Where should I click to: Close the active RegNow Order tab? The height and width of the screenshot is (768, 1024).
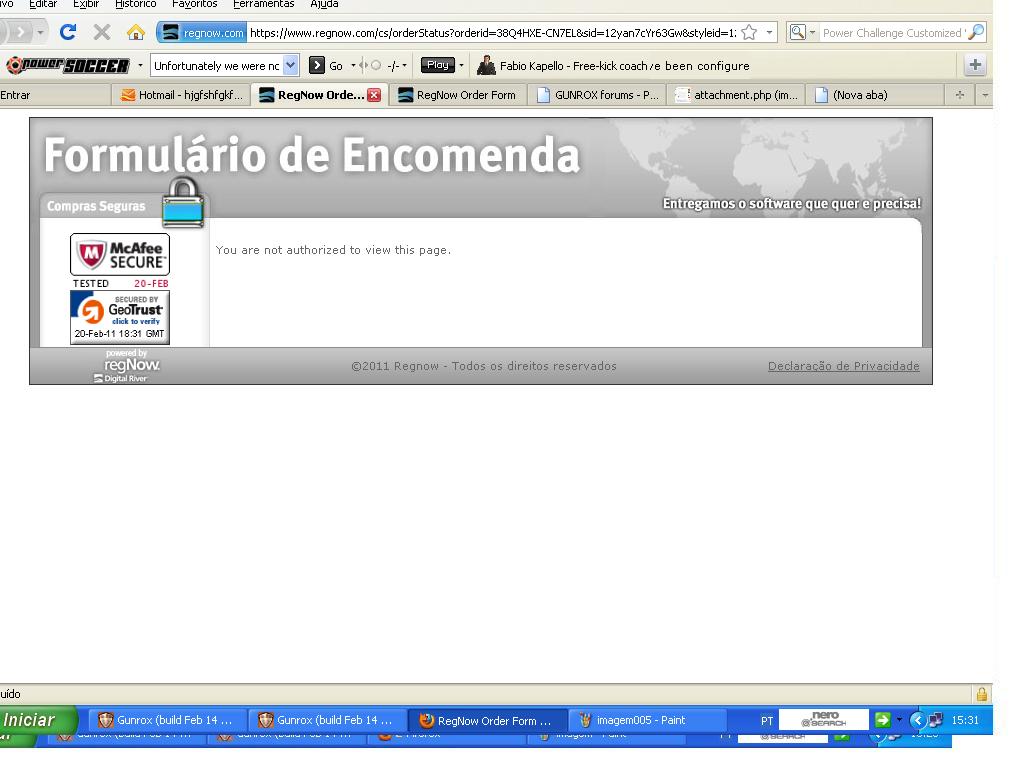374,95
